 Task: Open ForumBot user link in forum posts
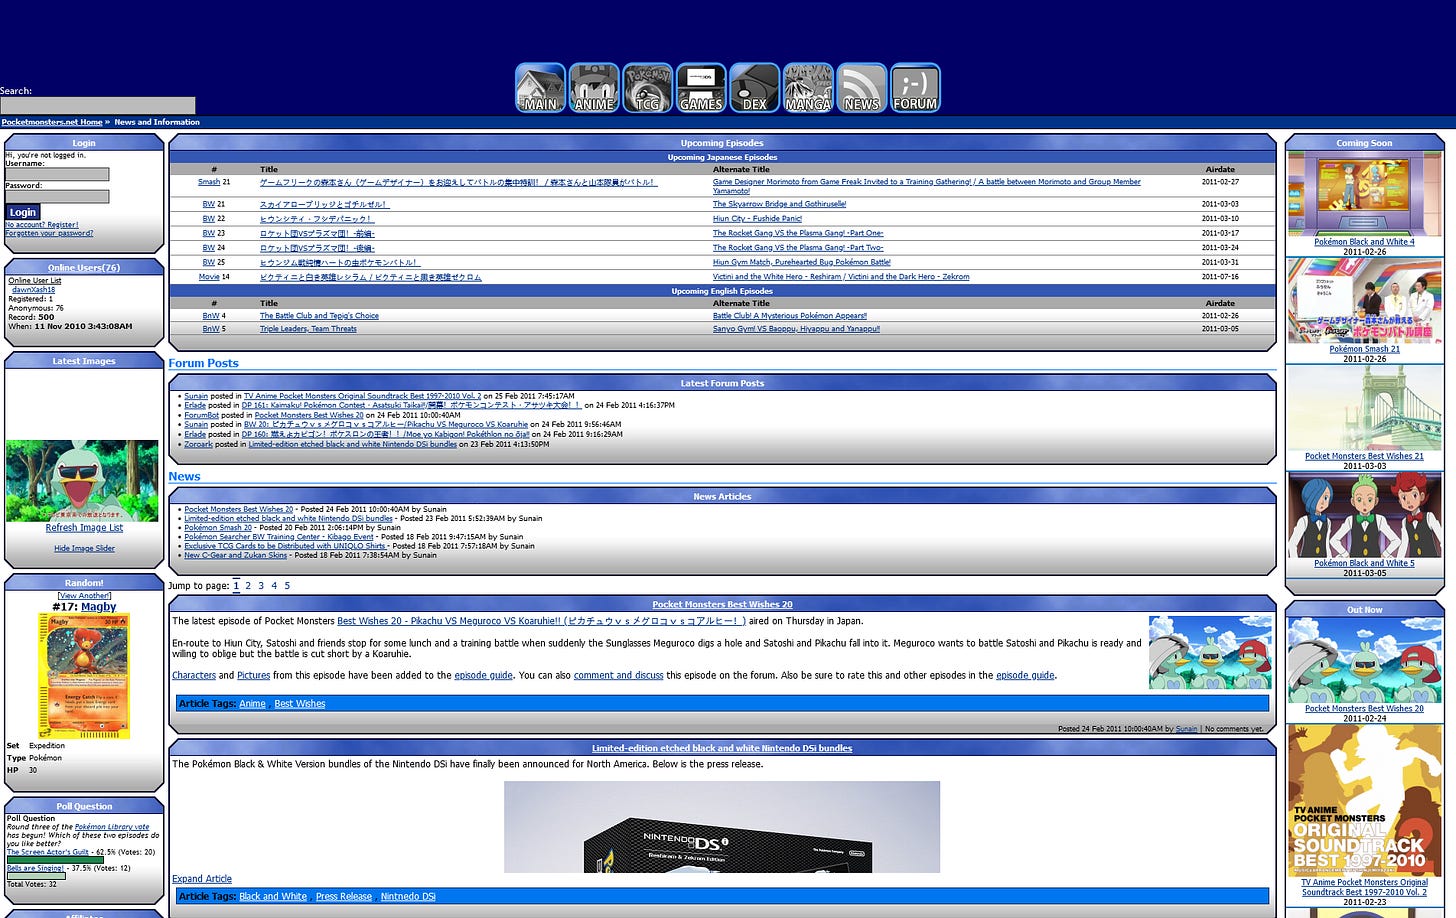coord(201,415)
